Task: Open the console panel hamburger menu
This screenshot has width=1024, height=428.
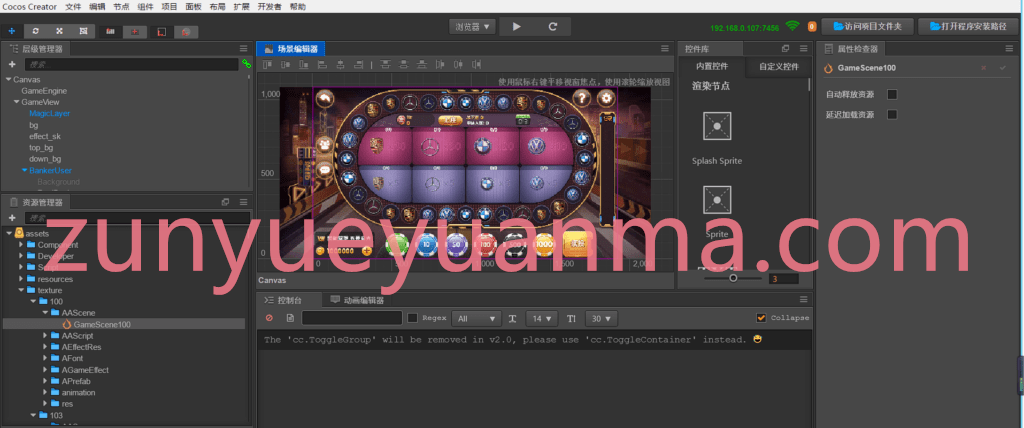Action: click(803, 299)
